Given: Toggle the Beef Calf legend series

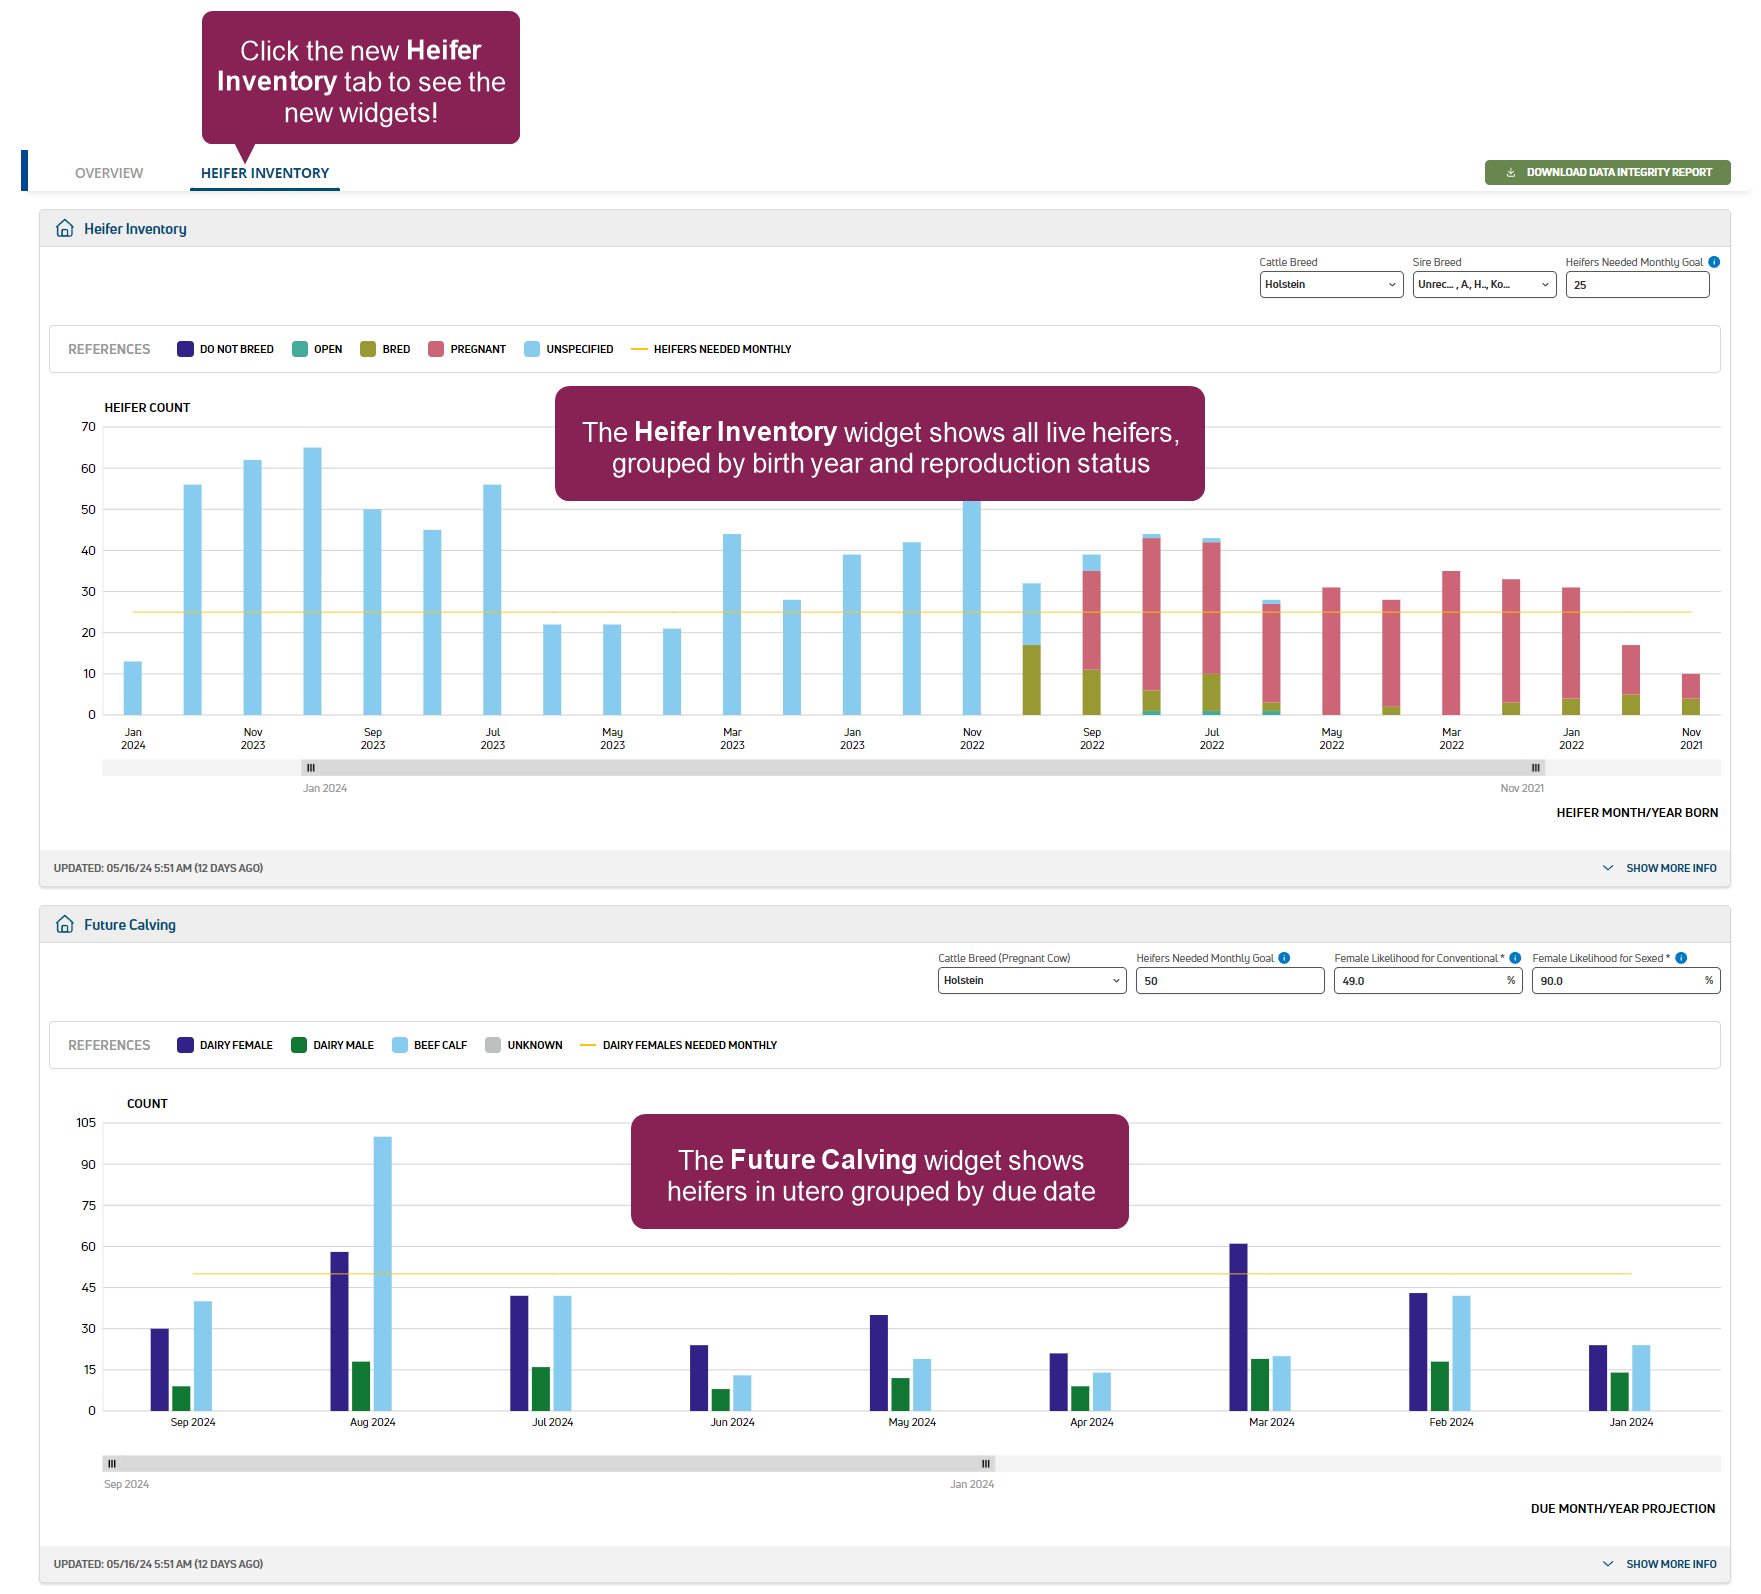Looking at the screenshot, I should [x=430, y=1045].
